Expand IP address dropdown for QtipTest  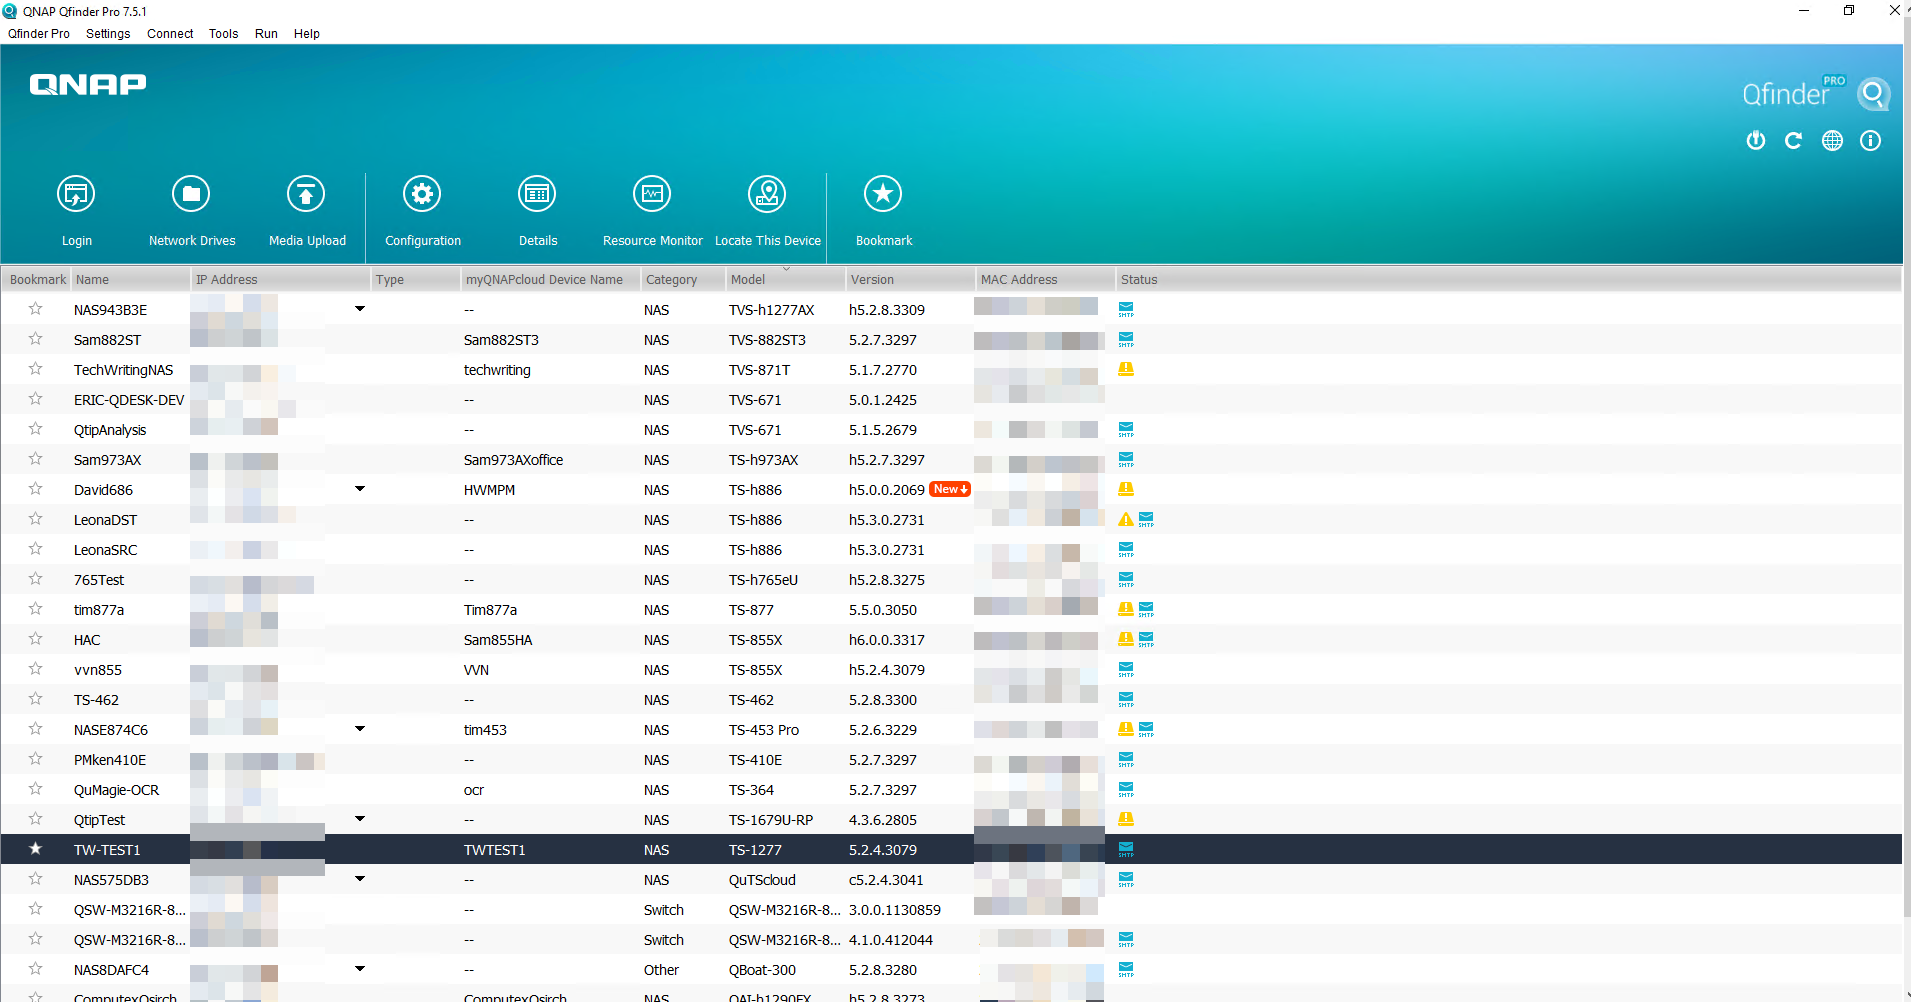coord(360,819)
